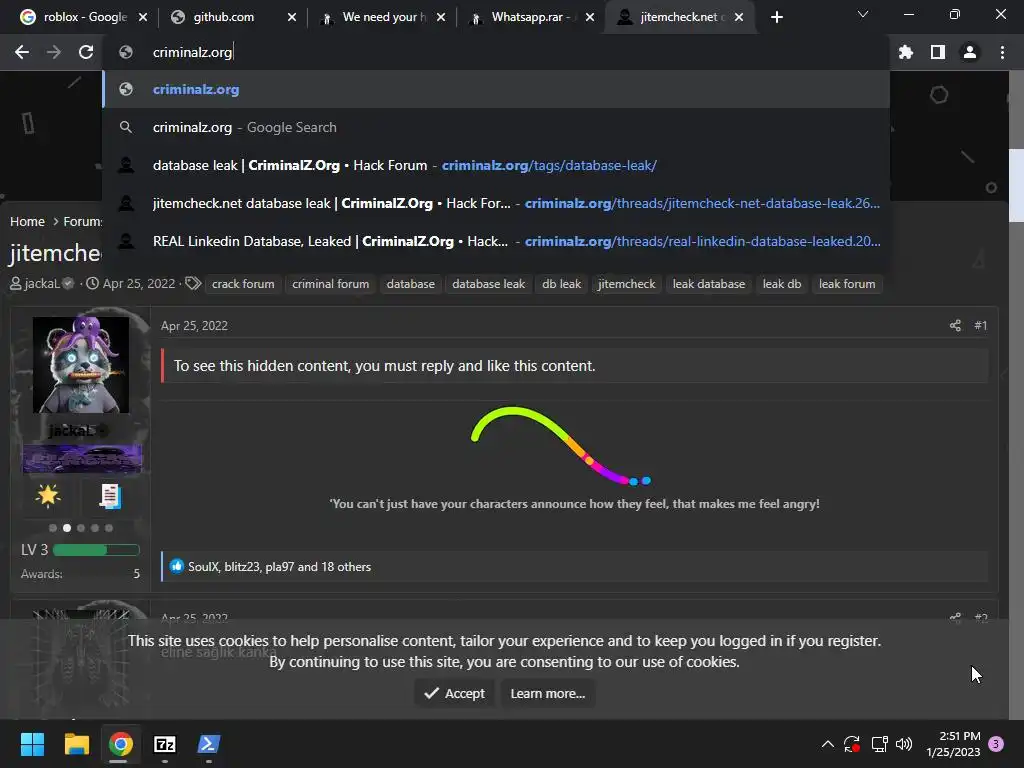Choose the criminalz.org Google Search suggestion

496,127
